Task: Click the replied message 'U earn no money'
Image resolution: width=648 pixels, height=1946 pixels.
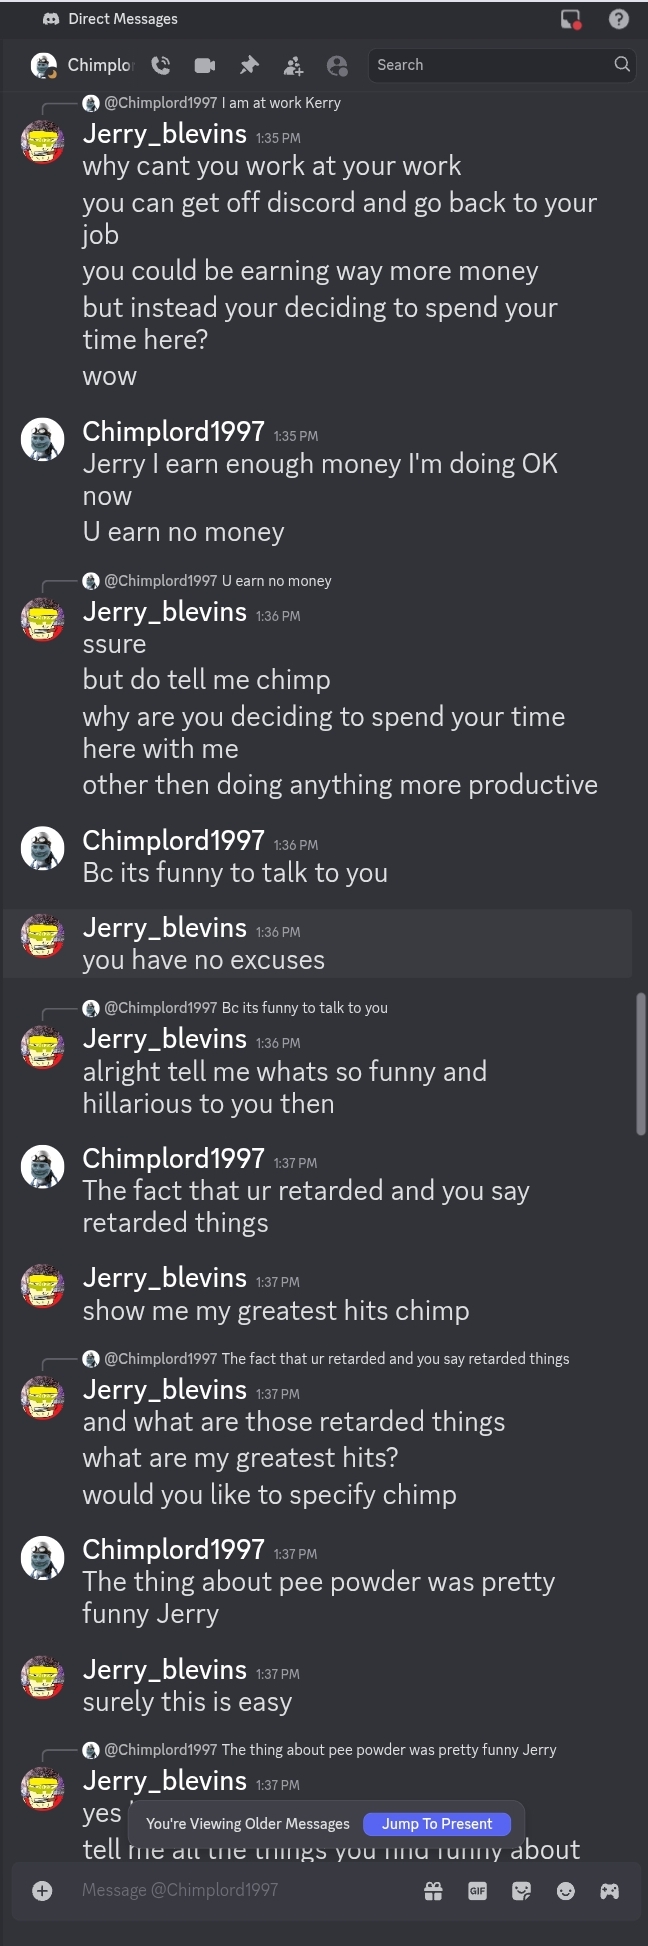Action: pos(277,581)
